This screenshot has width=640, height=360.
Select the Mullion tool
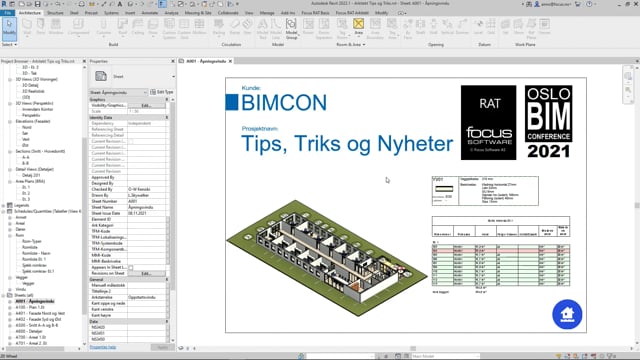click(199, 27)
